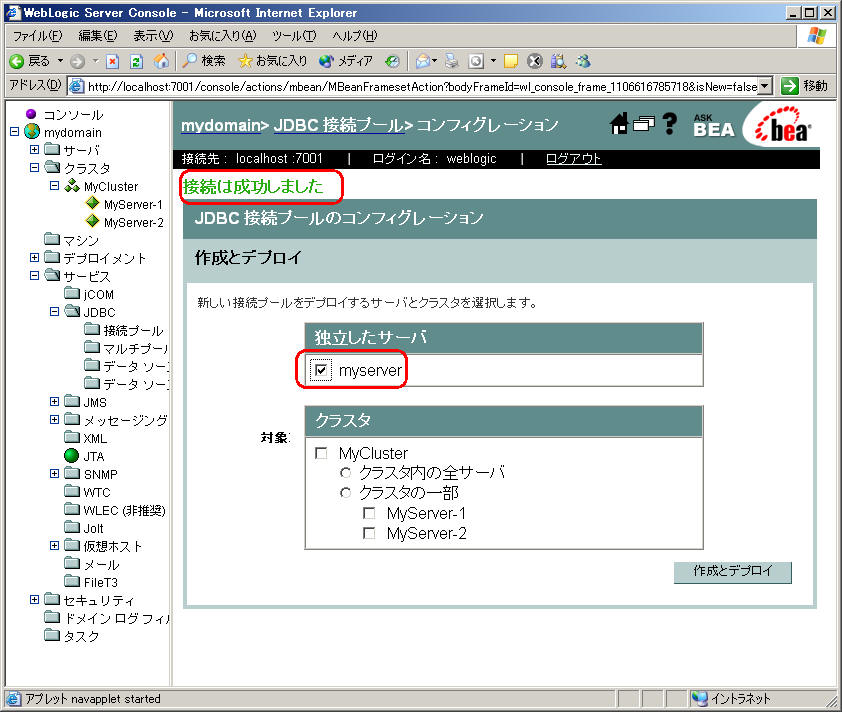Click the IE home toolbar button

tap(161, 61)
